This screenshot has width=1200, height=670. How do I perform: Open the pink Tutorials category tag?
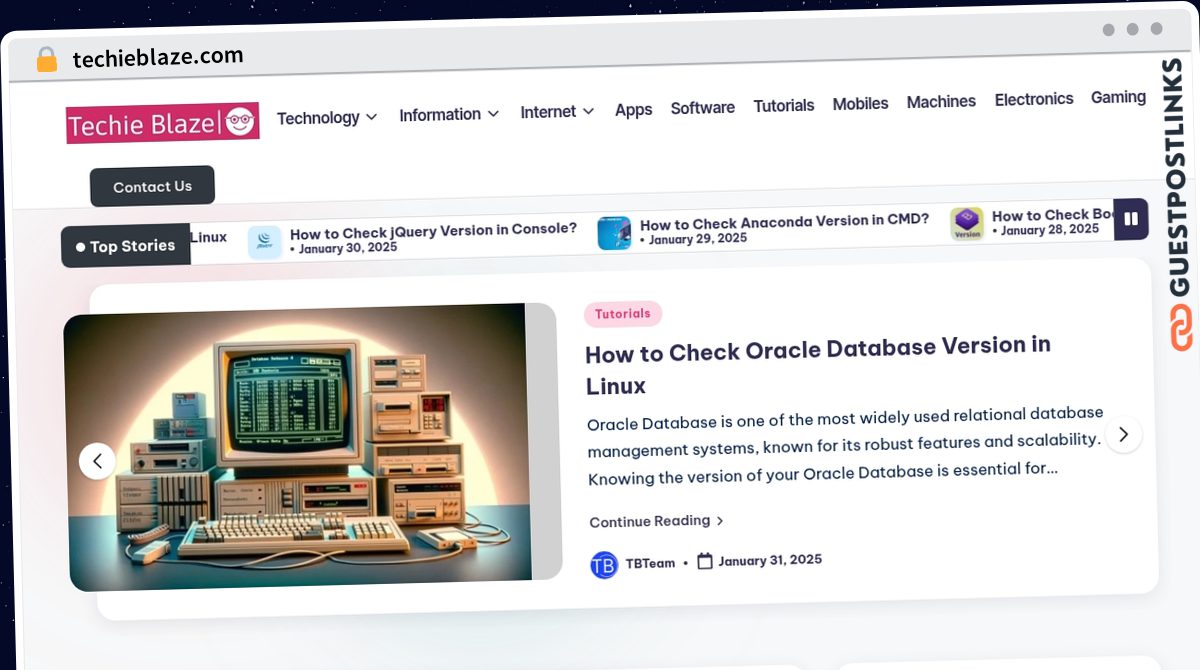pyautogui.click(x=623, y=313)
